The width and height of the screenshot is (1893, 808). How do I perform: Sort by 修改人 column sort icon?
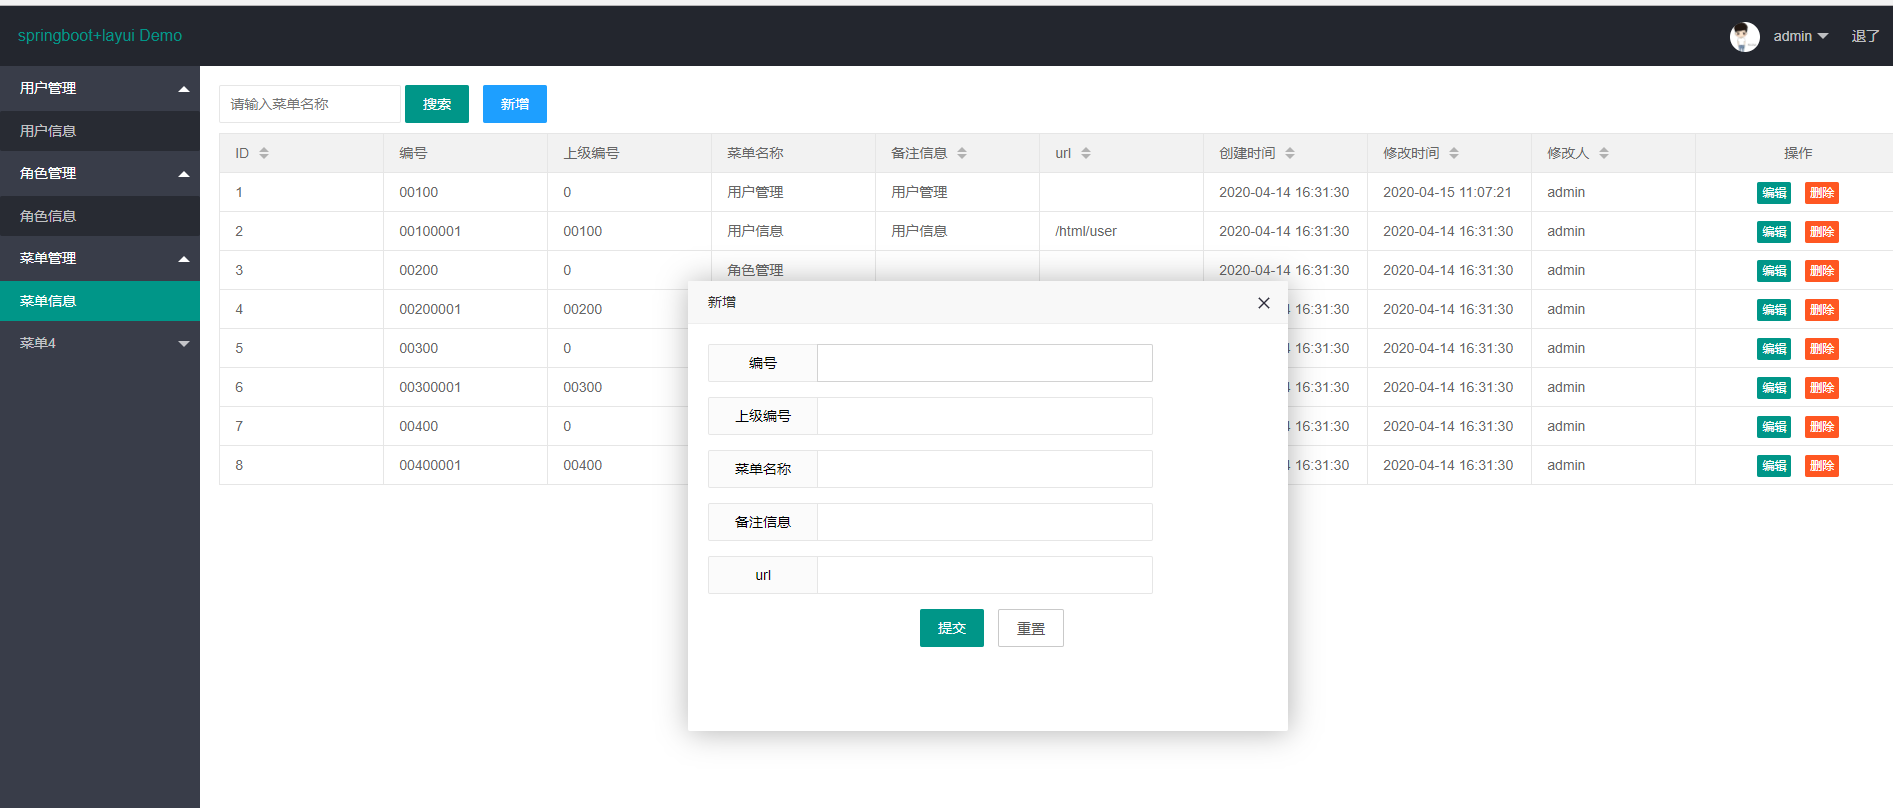point(1604,153)
